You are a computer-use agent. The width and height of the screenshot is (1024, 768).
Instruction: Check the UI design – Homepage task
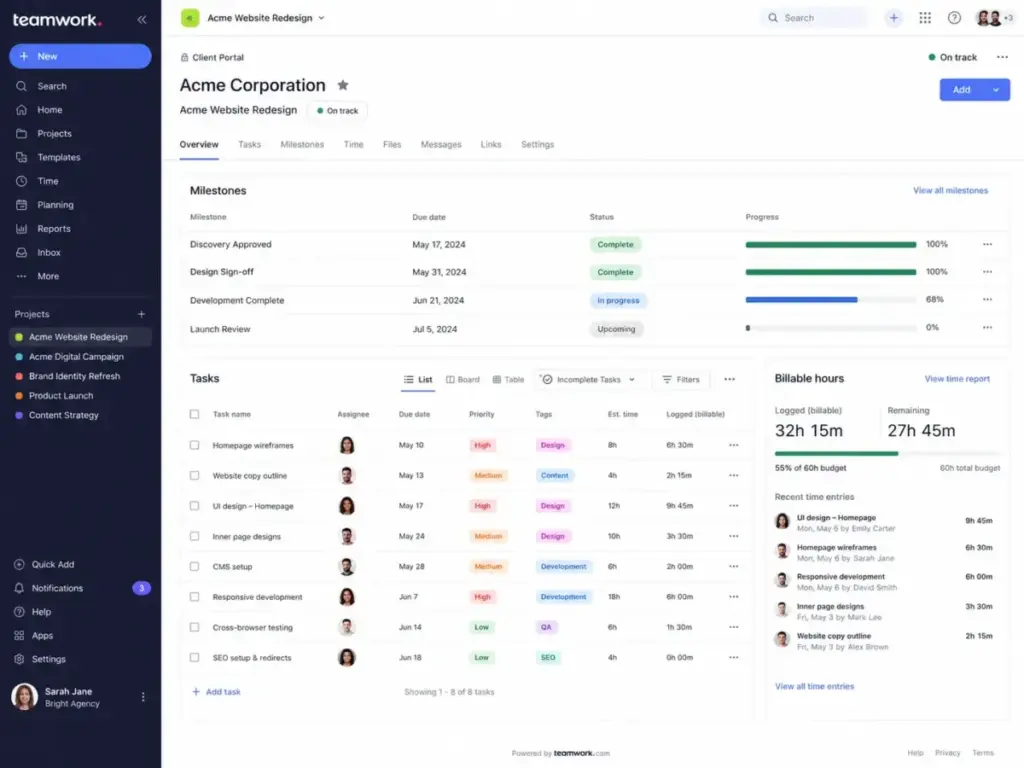tap(195, 506)
